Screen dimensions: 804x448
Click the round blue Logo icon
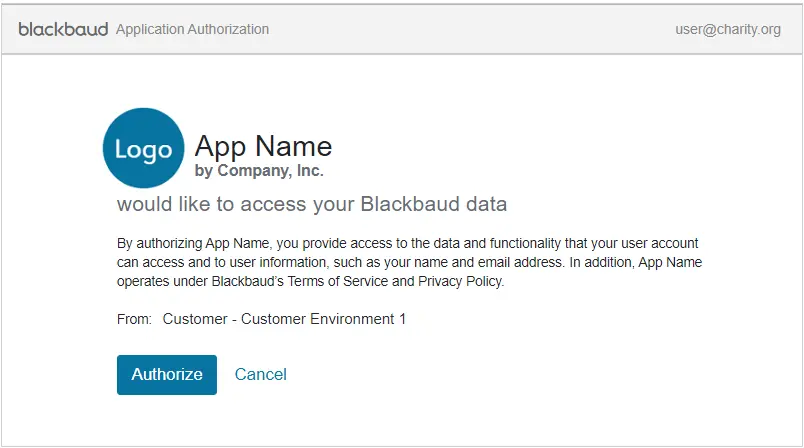pyautogui.click(x=143, y=149)
